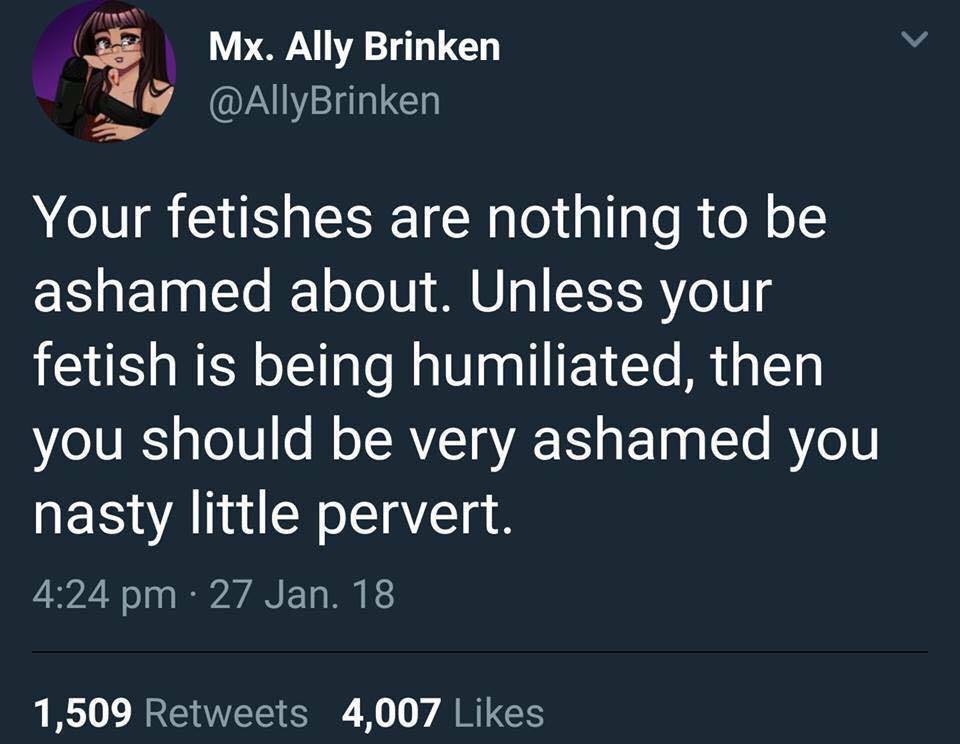Click the 4:24 pm timestamp
This screenshot has height=744, width=960.
coord(105,595)
